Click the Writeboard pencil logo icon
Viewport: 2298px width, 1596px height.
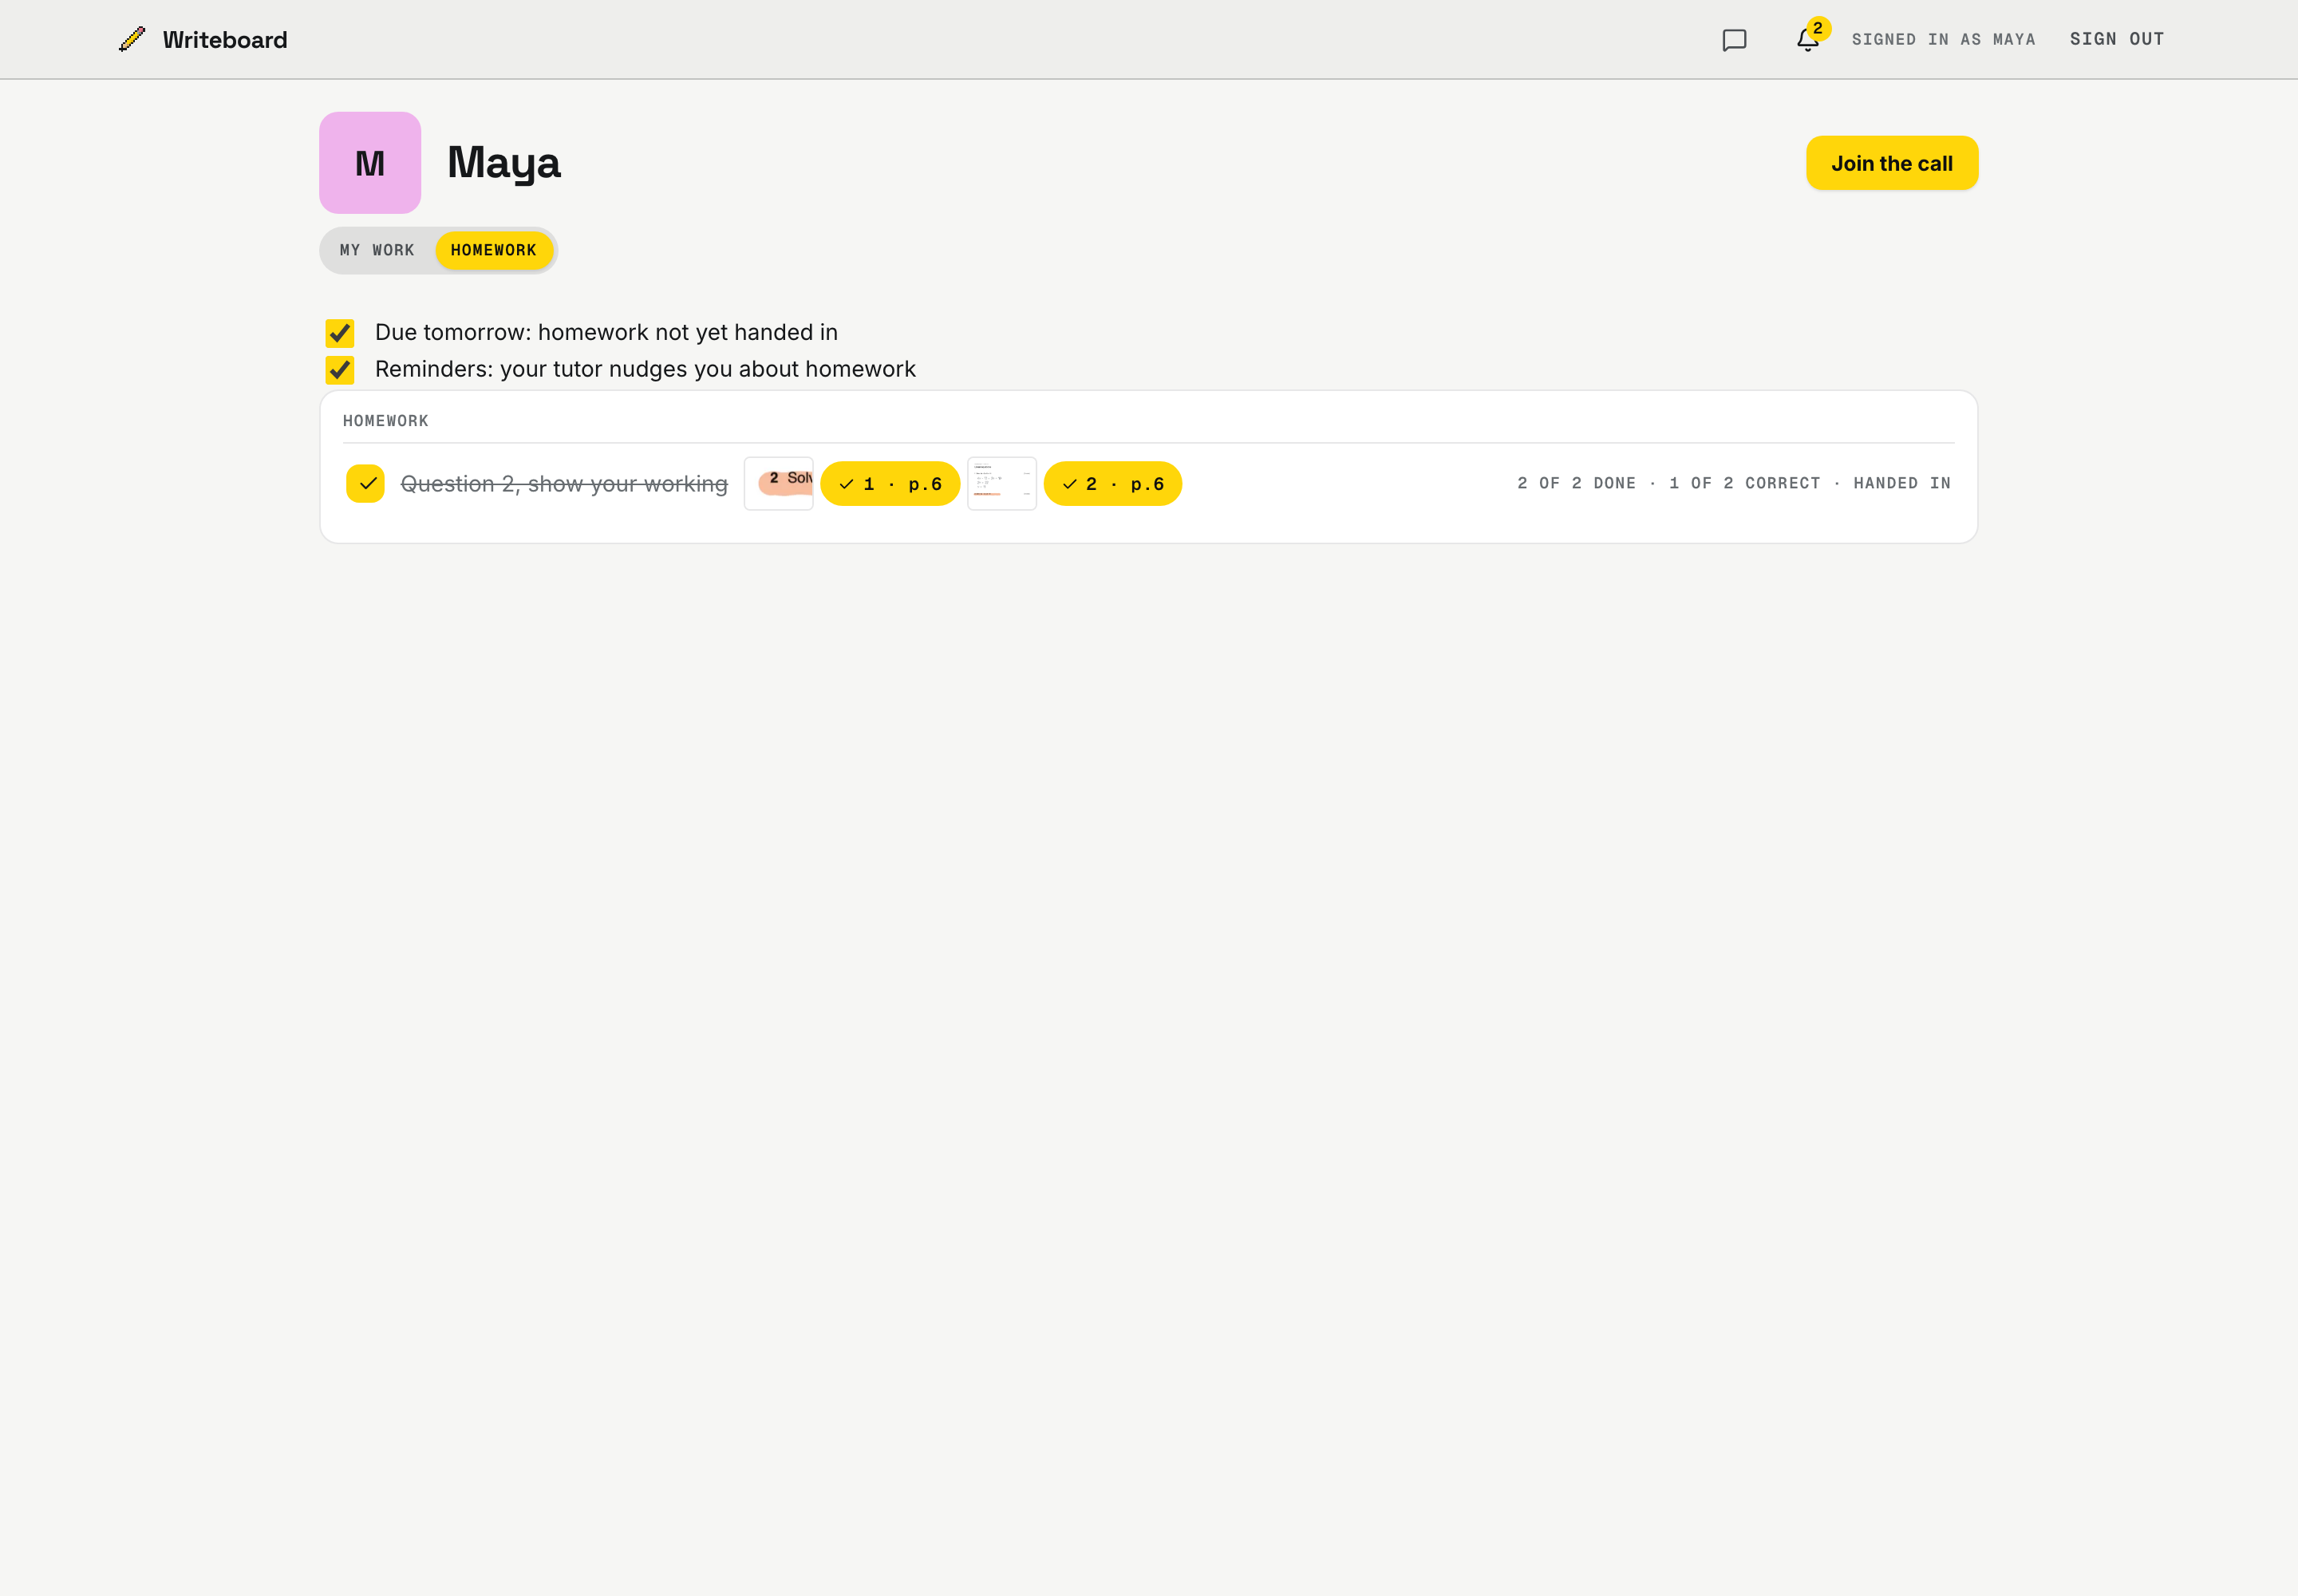point(132,39)
